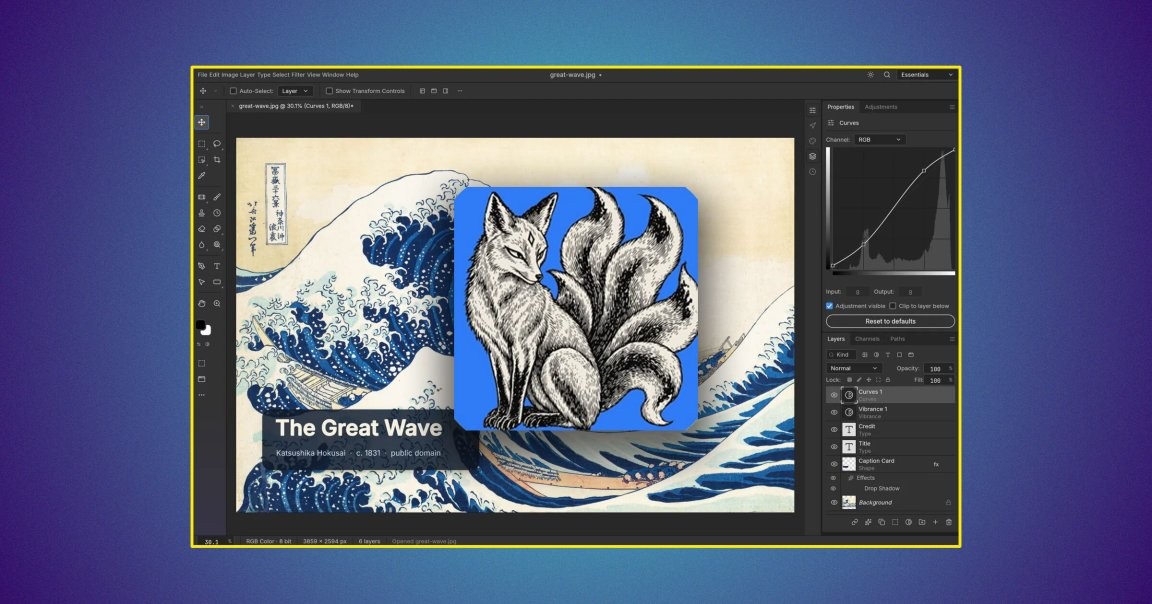Click the lock icon on Background layer
1152x604 pixels.
948,503
